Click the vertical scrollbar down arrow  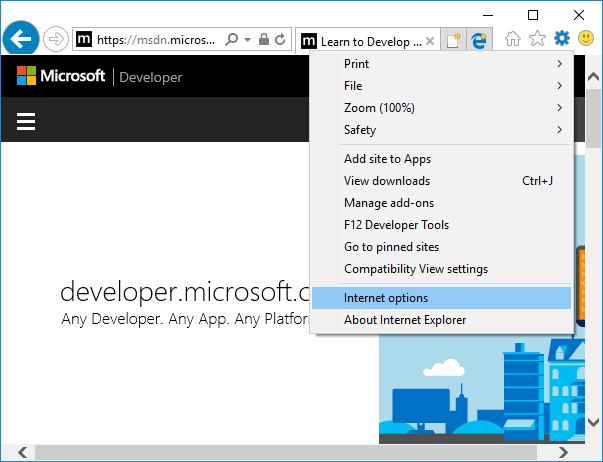click(593, 422)
